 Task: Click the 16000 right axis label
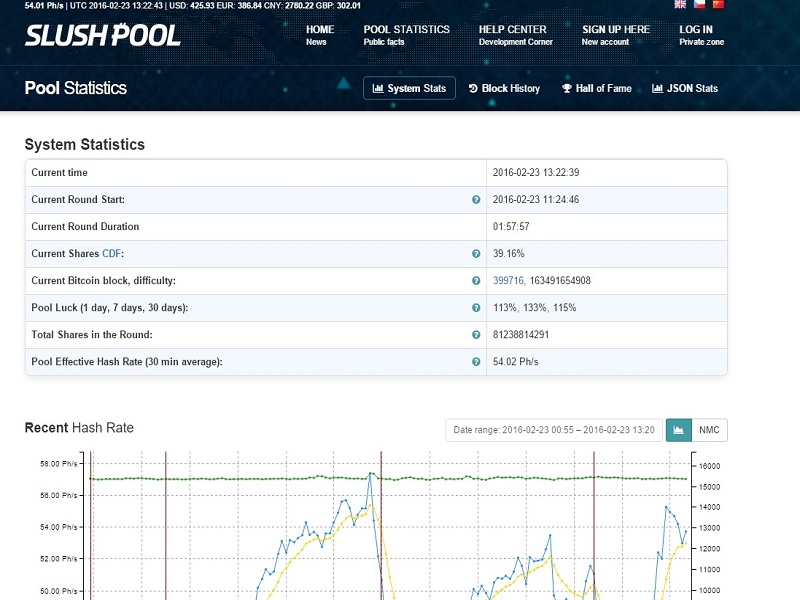pyautogui.click(x=710, y=466)
